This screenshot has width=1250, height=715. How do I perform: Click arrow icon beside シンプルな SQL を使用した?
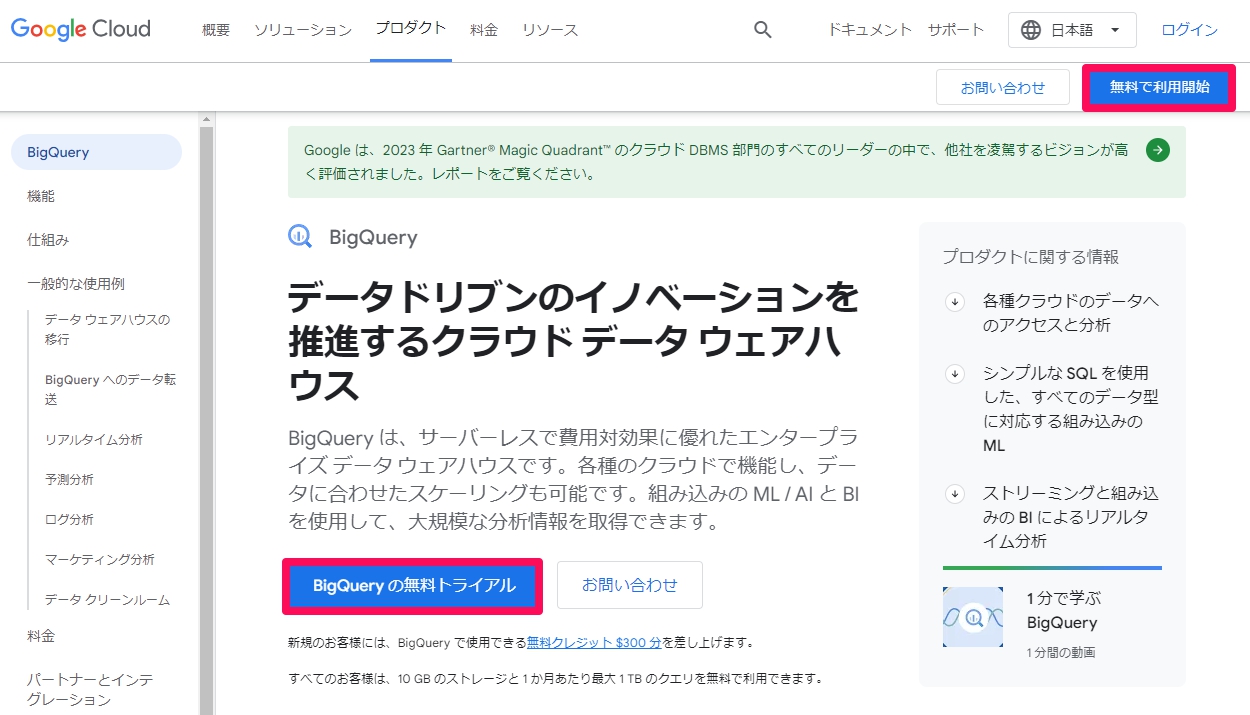[x=955, y=373]
